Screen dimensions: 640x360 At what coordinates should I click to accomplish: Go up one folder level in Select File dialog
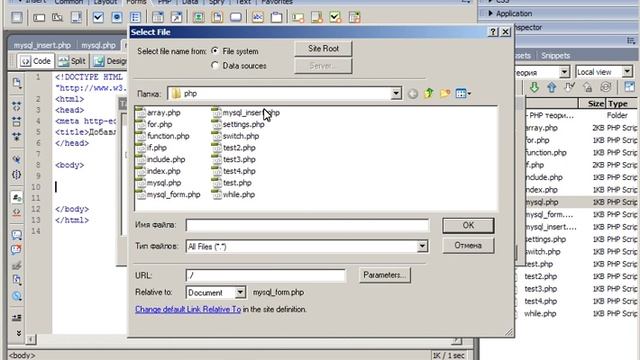point(429,93)
